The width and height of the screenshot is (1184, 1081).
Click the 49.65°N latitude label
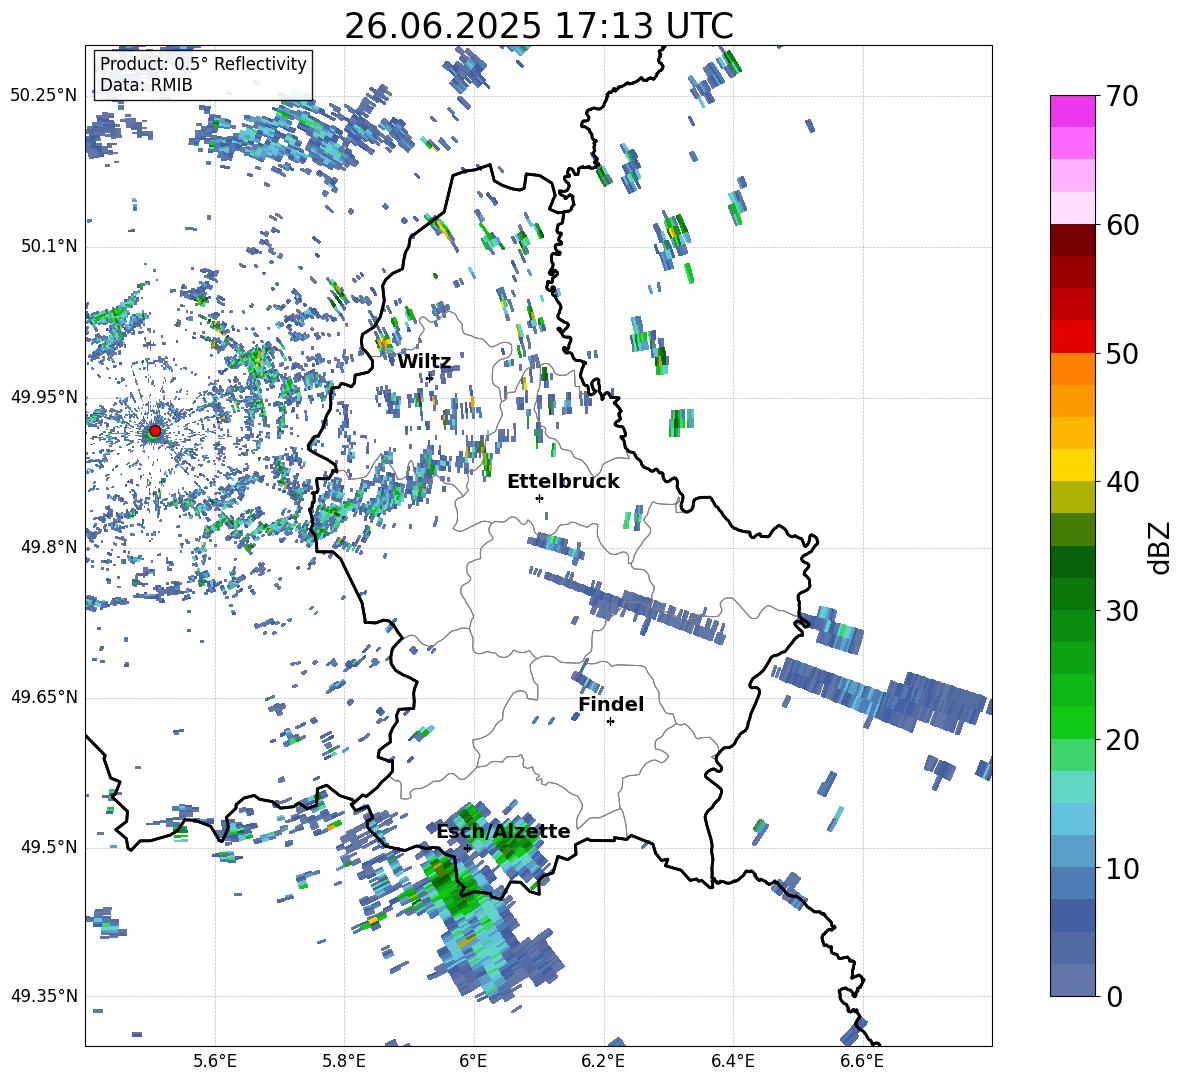click(x=44, y=697)
